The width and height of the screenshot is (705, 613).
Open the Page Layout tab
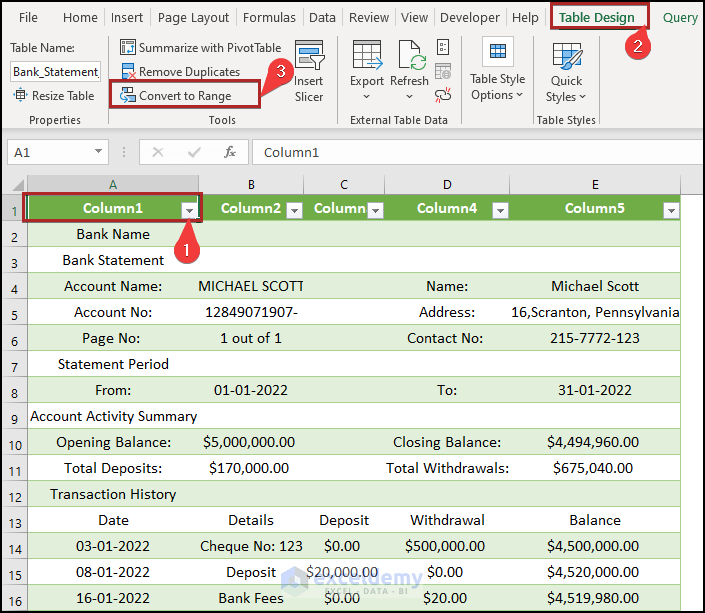pyautogui.click(x=193, y=17)
